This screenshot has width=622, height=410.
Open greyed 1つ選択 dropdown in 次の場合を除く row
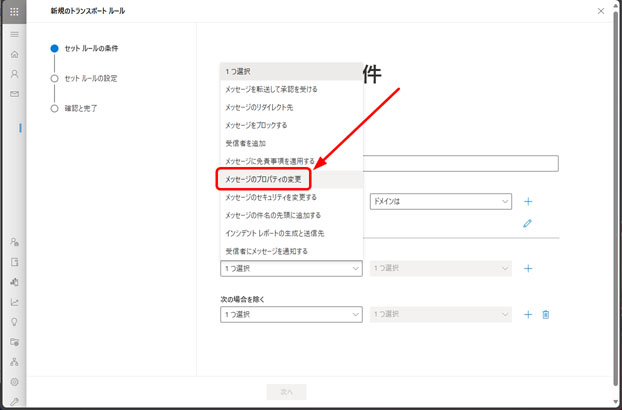pyautogui.click(x=441, y=314)
